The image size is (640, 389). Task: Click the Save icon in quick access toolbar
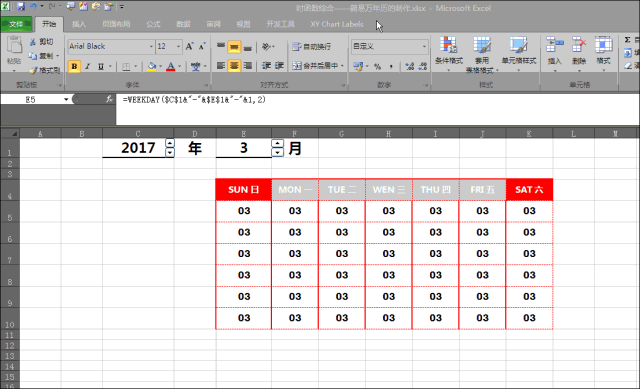coord(20,7)
